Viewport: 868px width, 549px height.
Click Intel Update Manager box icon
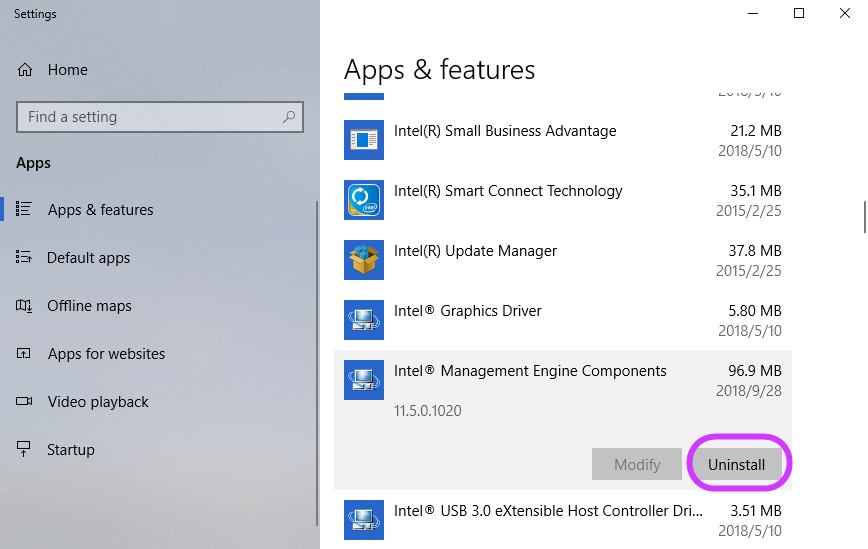coord(364,260)
